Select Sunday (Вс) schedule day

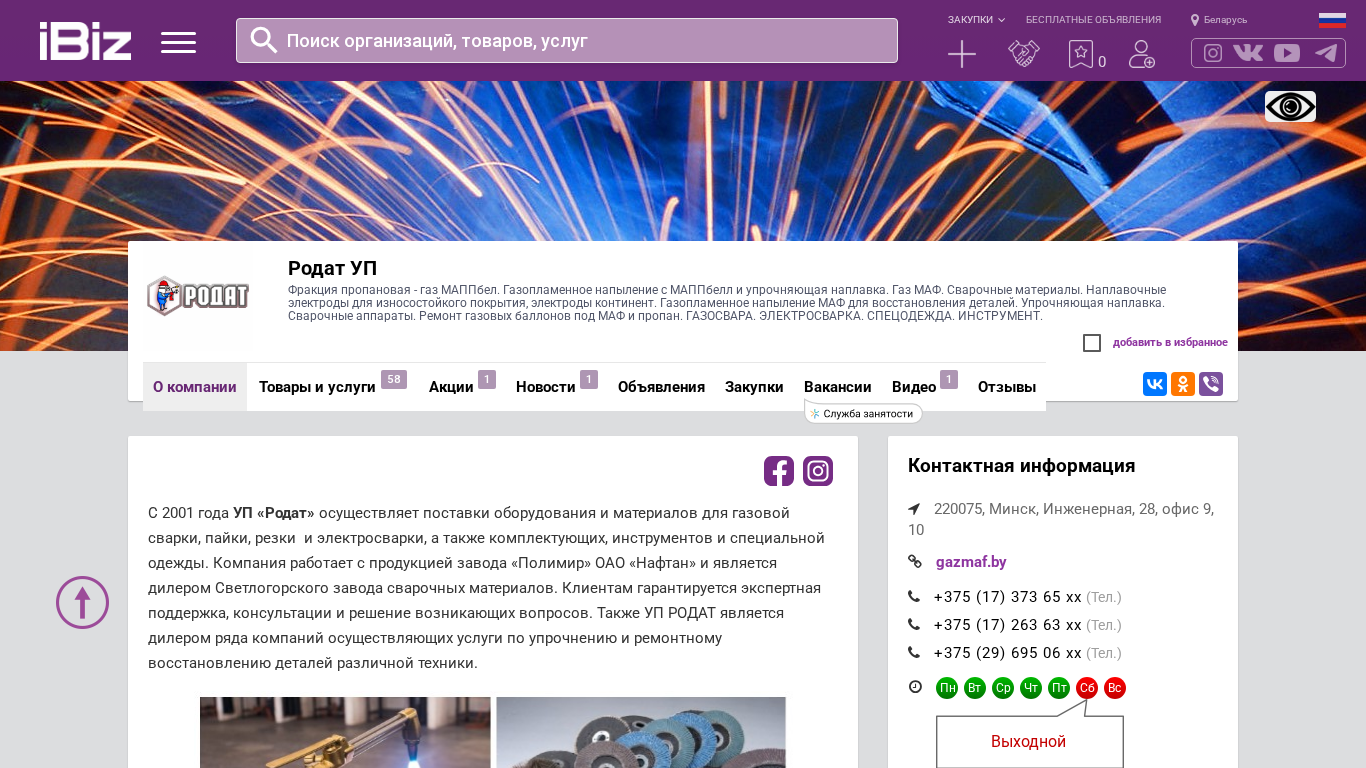(1115, 688)
